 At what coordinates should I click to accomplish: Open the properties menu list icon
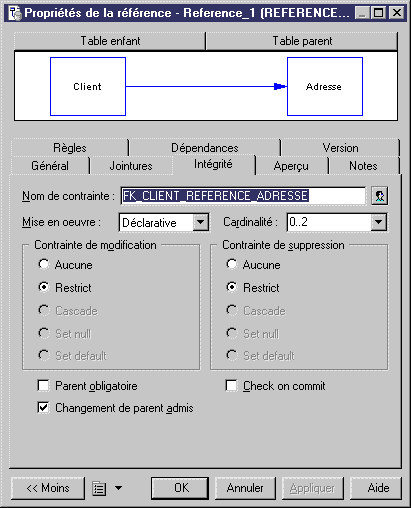click(99, 489)
